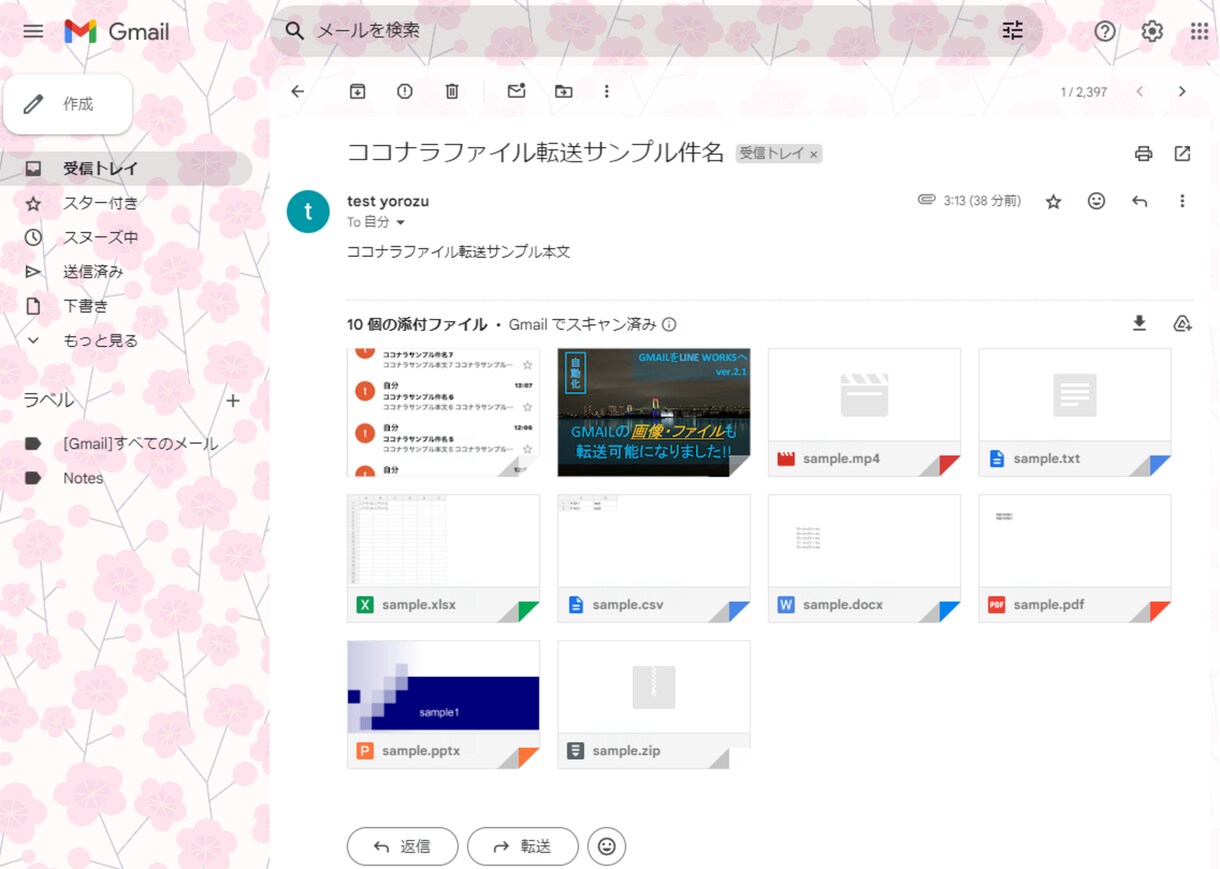
Task: Expand 'もっと見る' in sidebar
Action: (x=100, y=340)
